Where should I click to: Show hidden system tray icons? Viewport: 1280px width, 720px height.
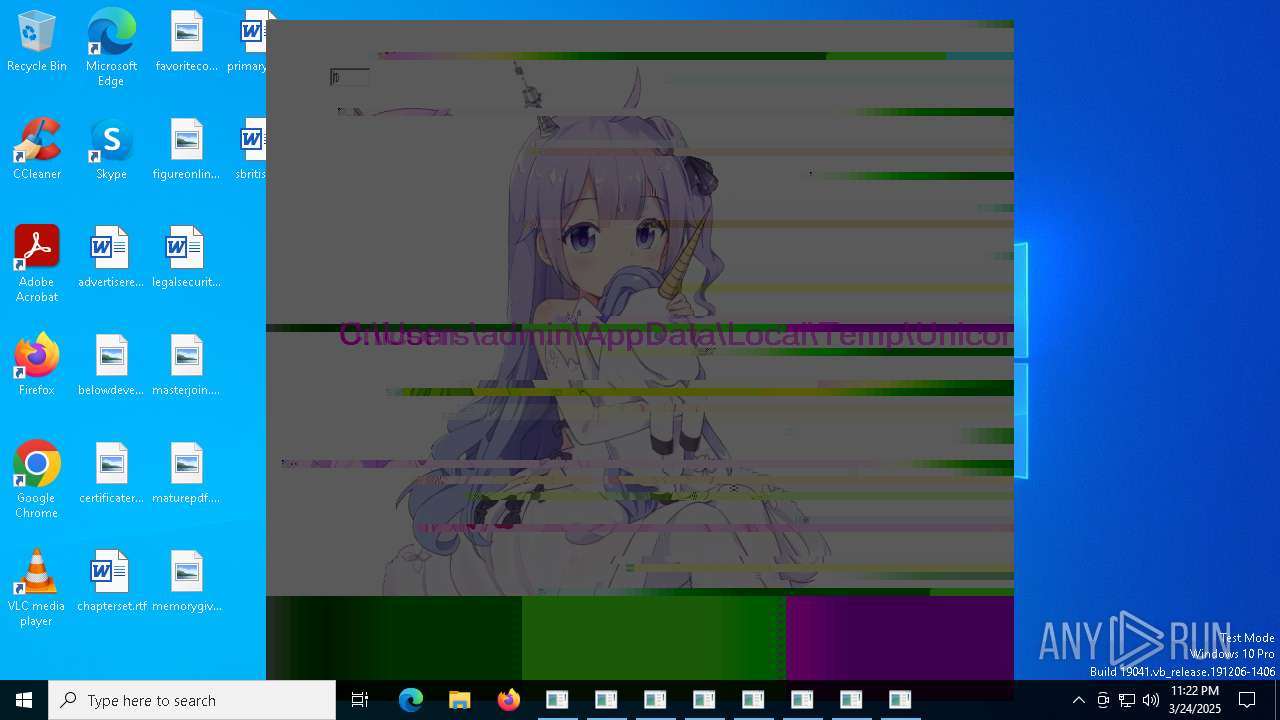pyautogui.click(x=1078, y=700)
